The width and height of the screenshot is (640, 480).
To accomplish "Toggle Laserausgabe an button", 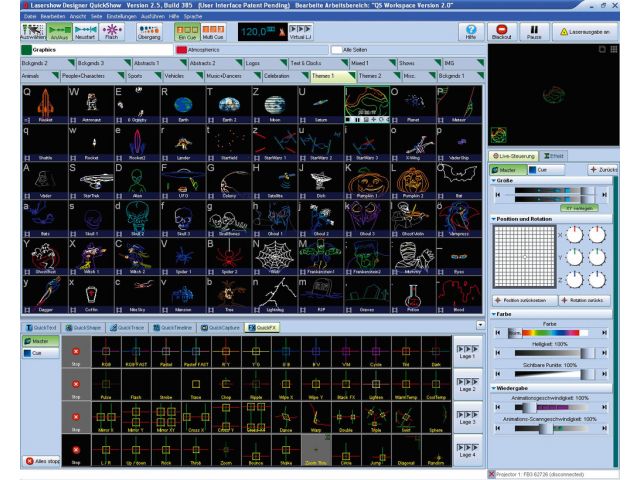I will 585,32.
